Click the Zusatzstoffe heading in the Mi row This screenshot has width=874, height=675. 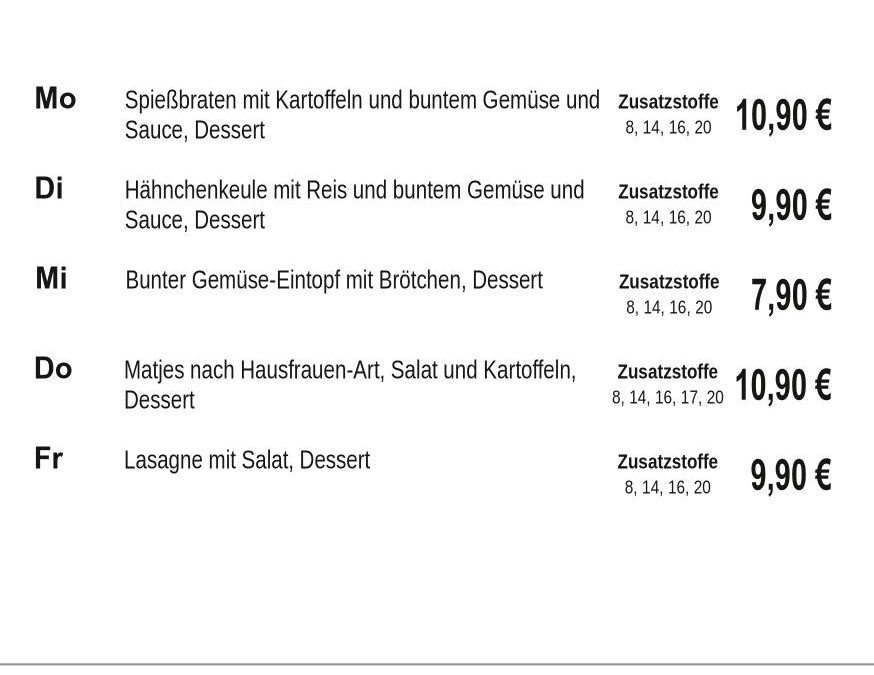click(669, 282)
